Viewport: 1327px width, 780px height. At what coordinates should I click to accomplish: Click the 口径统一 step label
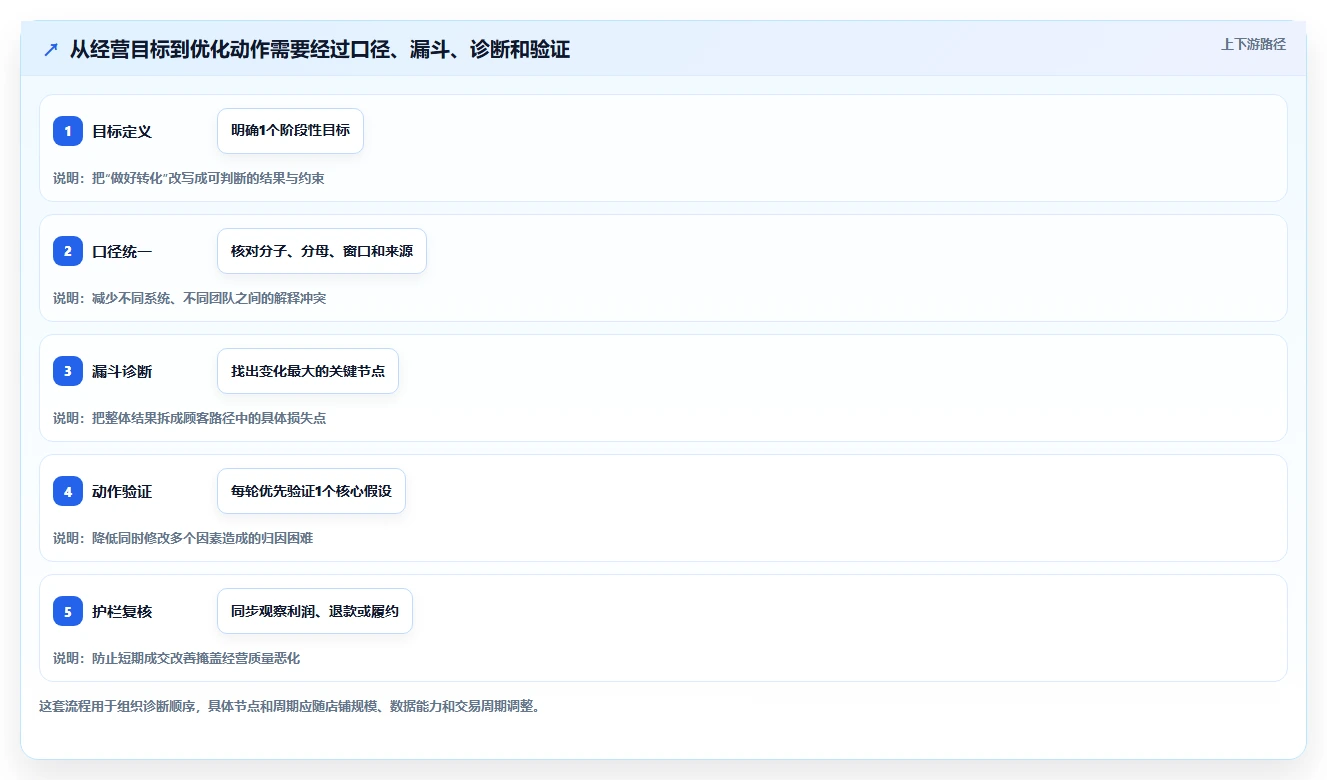(x=122, y=251)
